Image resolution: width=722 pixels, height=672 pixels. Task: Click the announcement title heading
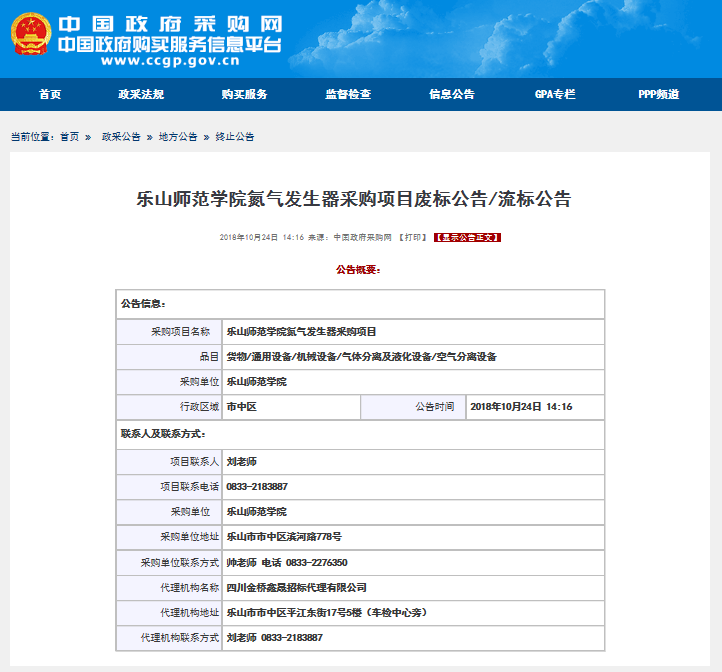[x=353, y=198]
